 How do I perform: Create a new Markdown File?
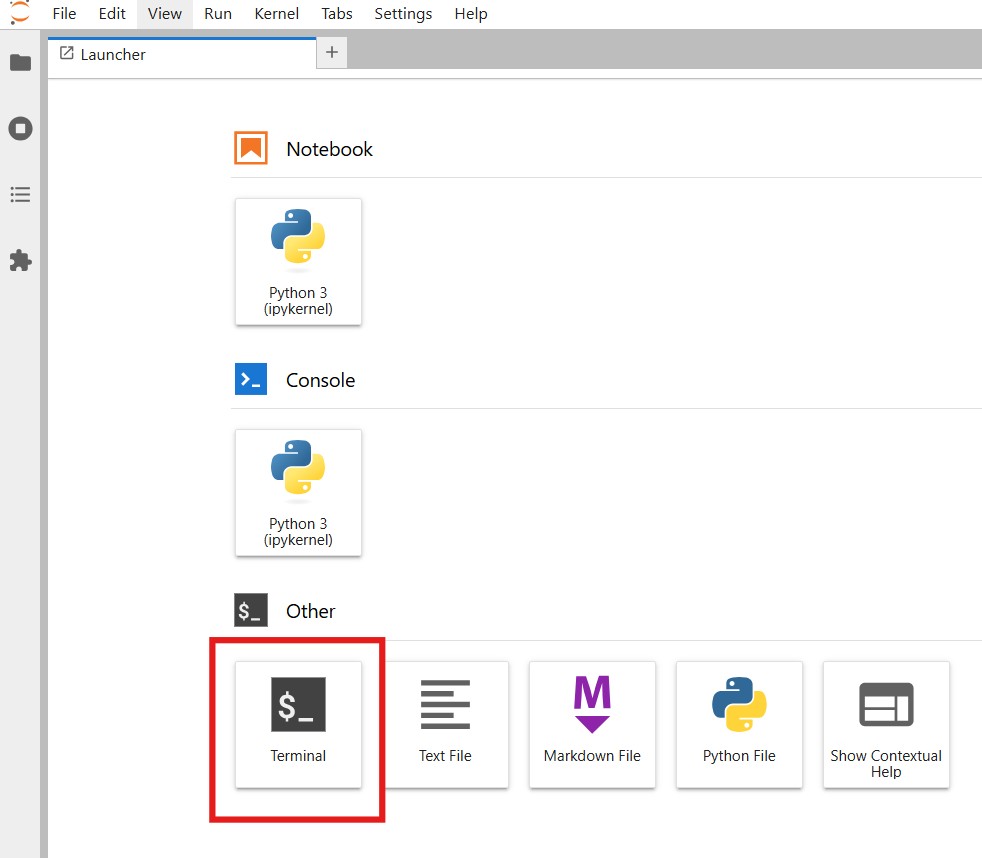tap(592, 723)
